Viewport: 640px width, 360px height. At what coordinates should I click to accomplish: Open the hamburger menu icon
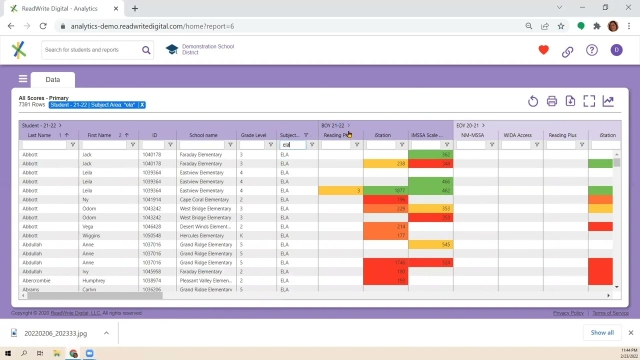[23, 79]
